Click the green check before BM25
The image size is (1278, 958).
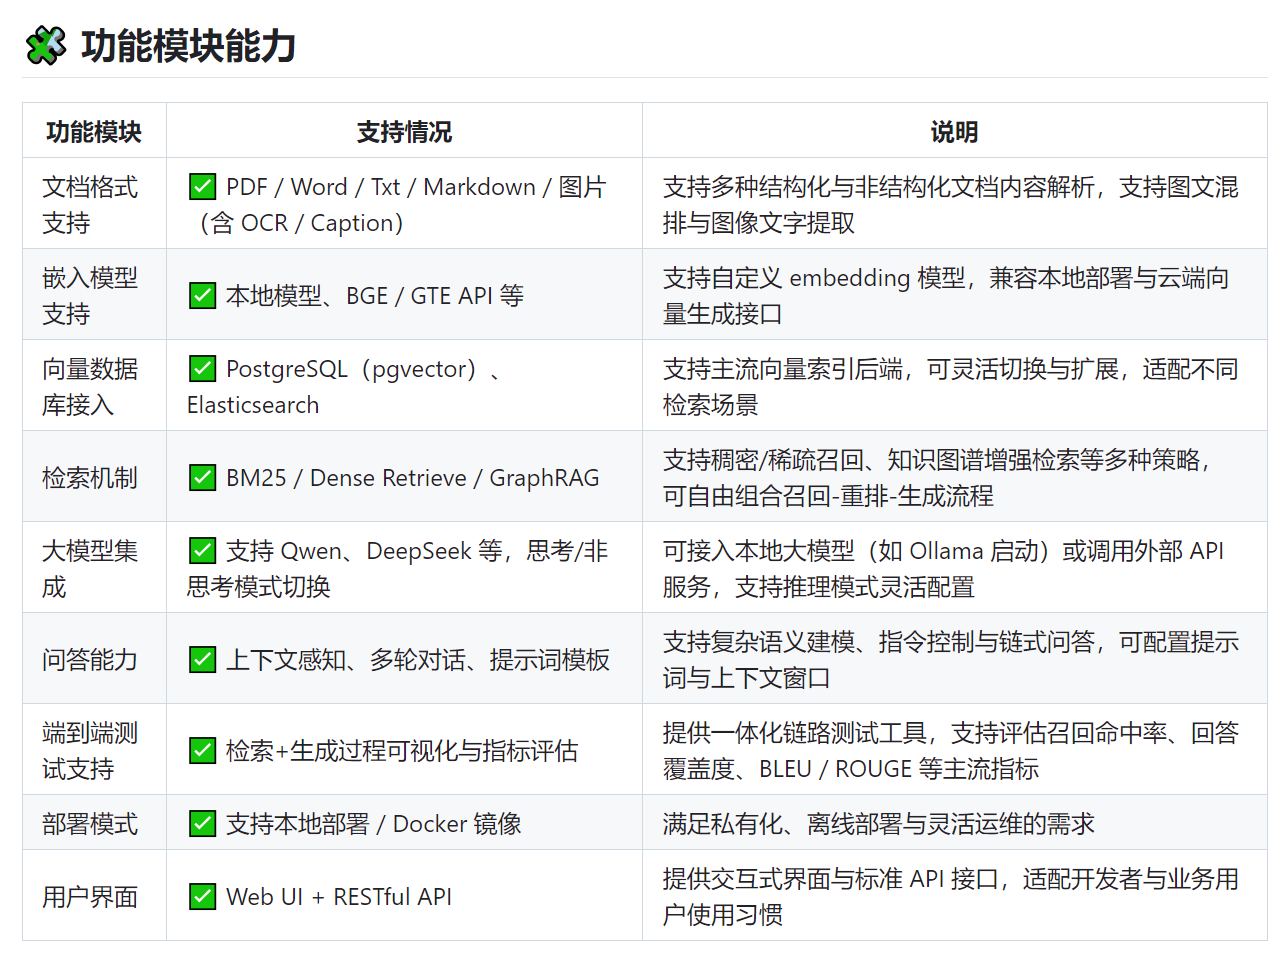pyautogui.click(x=202, y=478)
